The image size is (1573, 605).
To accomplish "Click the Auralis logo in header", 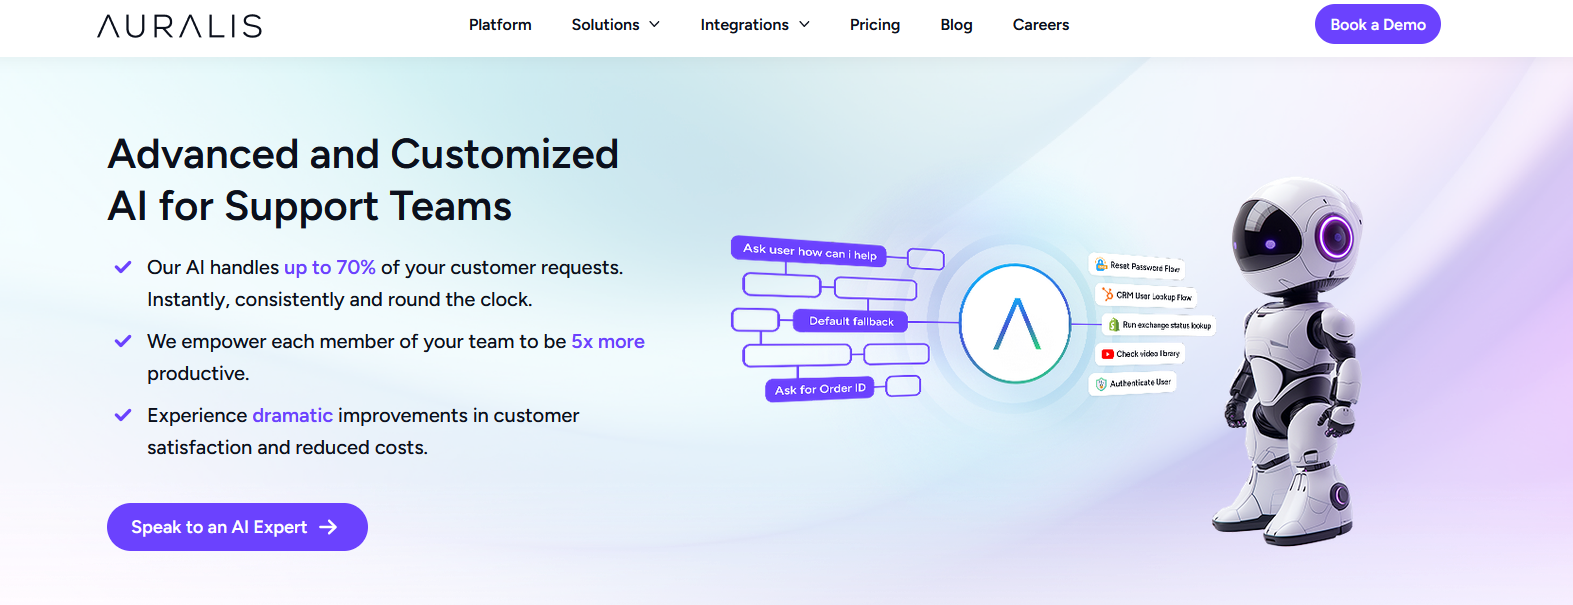I will coord(180,26).
